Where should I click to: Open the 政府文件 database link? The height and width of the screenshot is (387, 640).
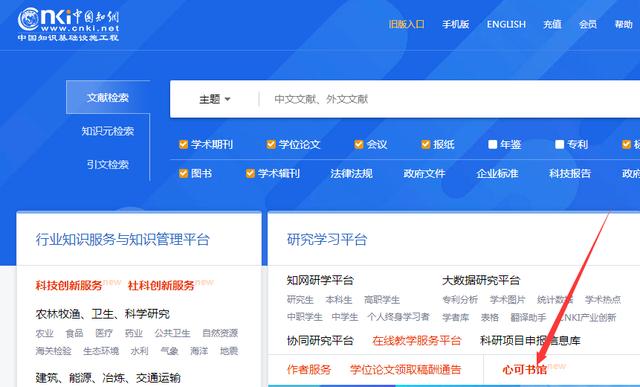click(x=424, y=173)
